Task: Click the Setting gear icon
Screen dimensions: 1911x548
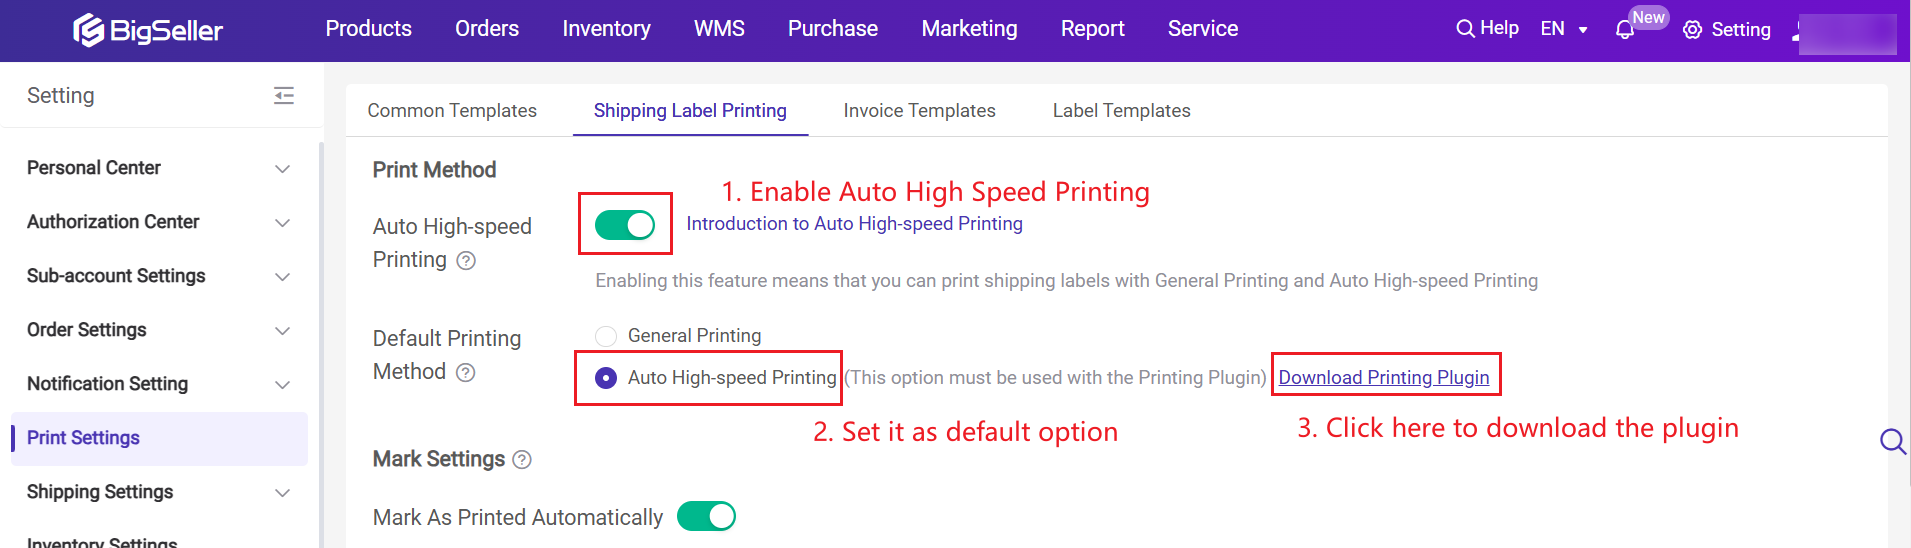Action: click(x=1692, y=30)
